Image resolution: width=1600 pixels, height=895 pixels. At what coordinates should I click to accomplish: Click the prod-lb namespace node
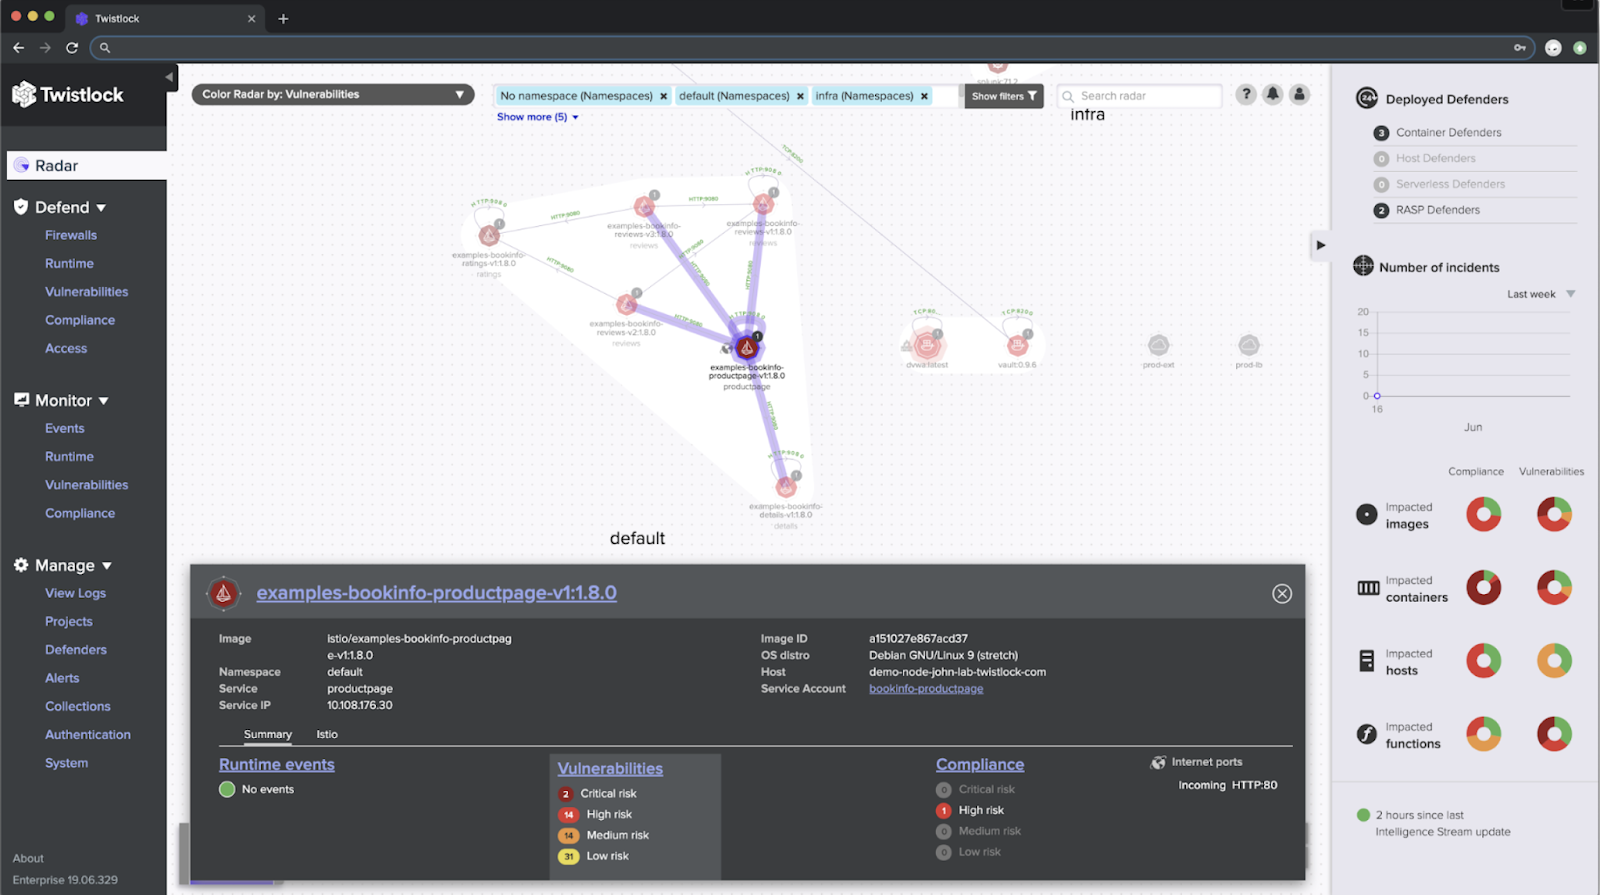click(1249, 345)
